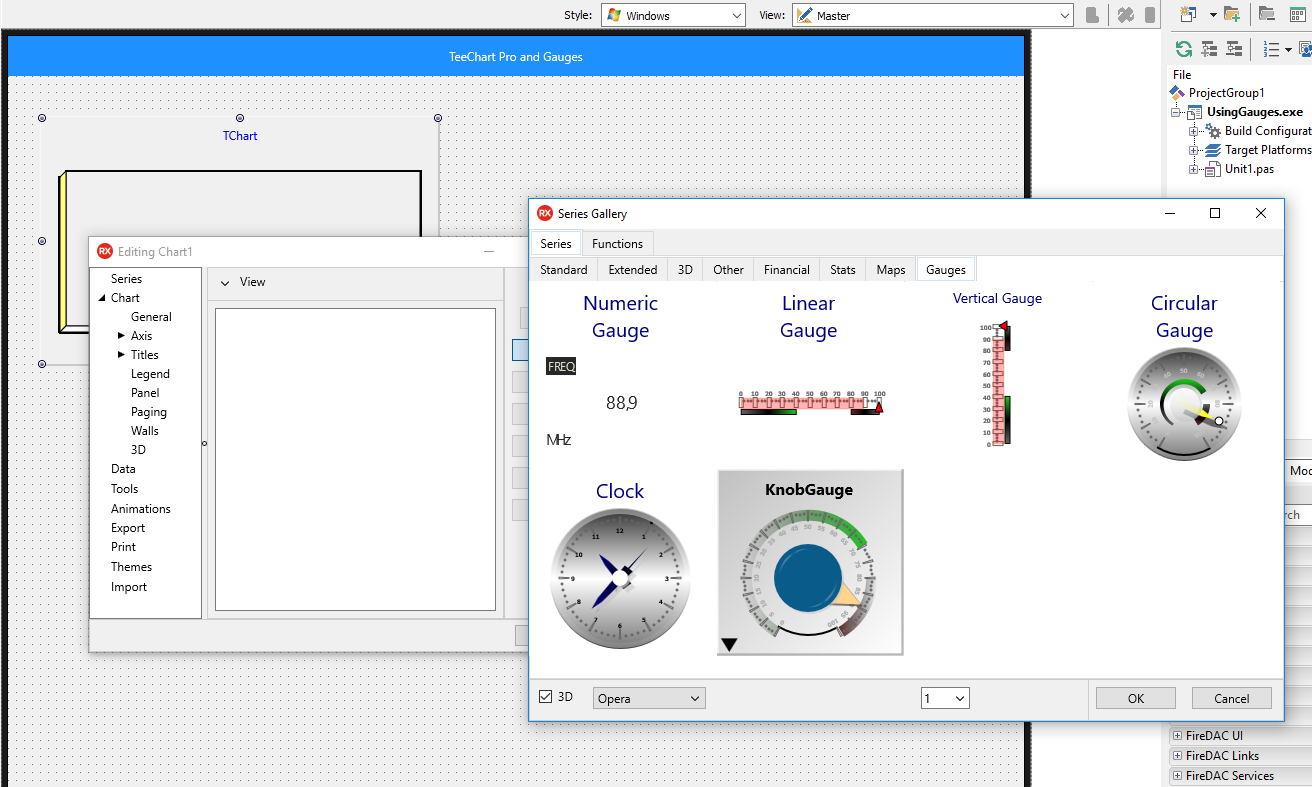
Task: Cancel the Series Gallery dialog
Action: [x=1231, y=698]
